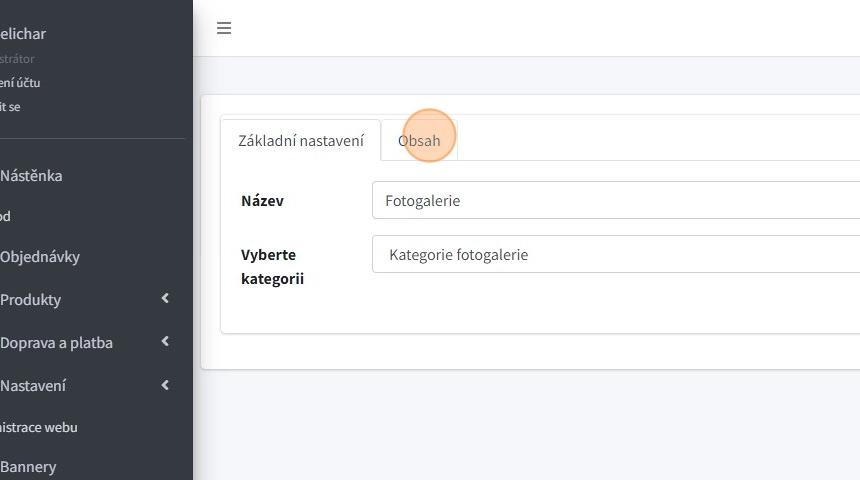
Task: Open Nástěnka in the sidebar
Action: pyautogui.click(x=31, y=176)
